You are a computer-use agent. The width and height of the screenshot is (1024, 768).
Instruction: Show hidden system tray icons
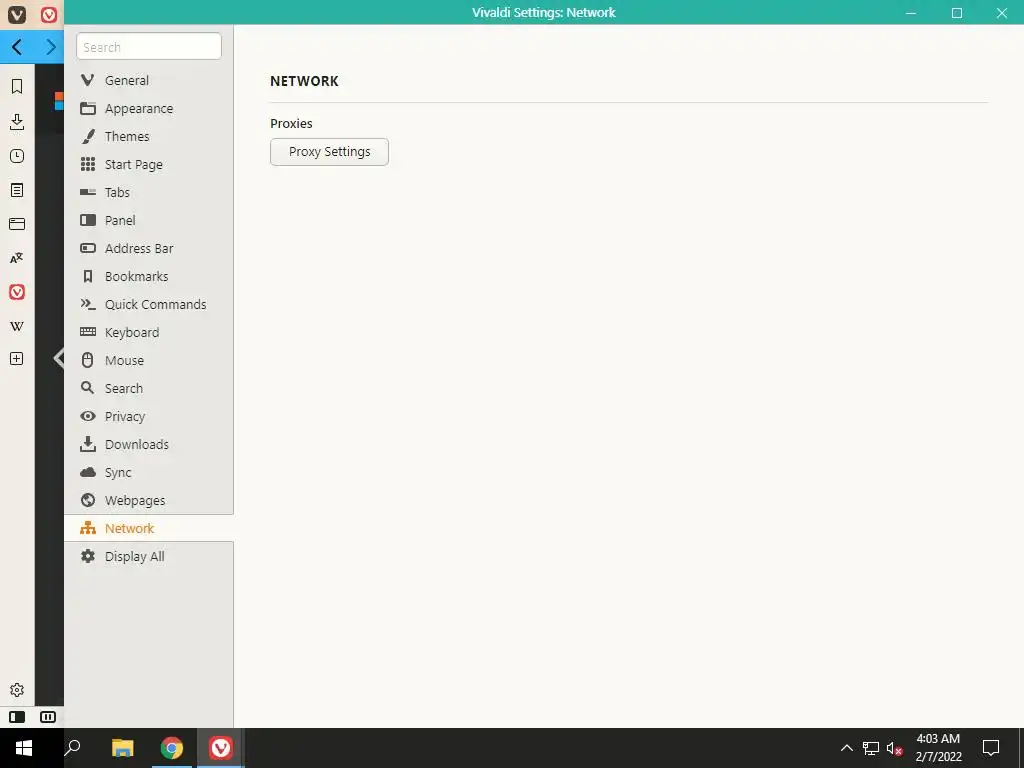point(846,748)
